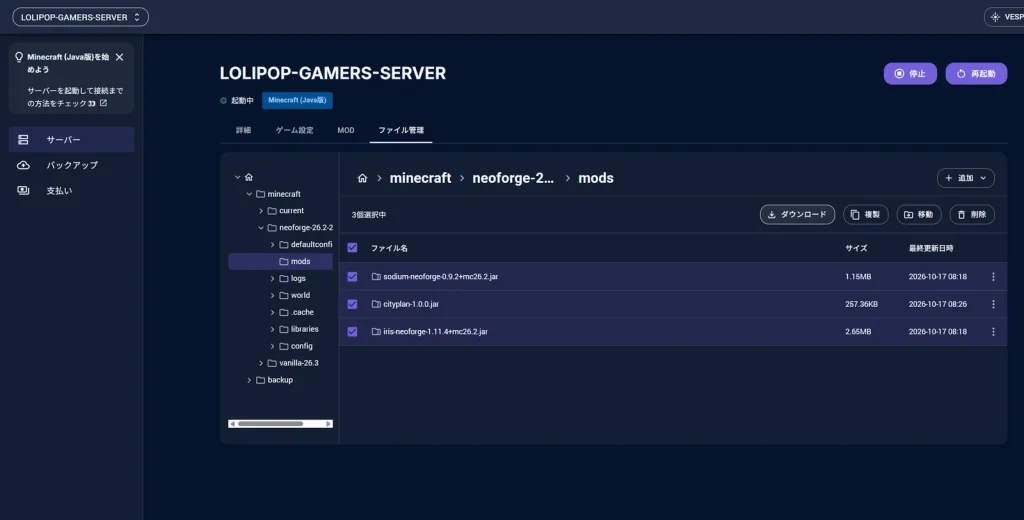
Task: Expand the config folder in the tree
Action: pos(272,346)
